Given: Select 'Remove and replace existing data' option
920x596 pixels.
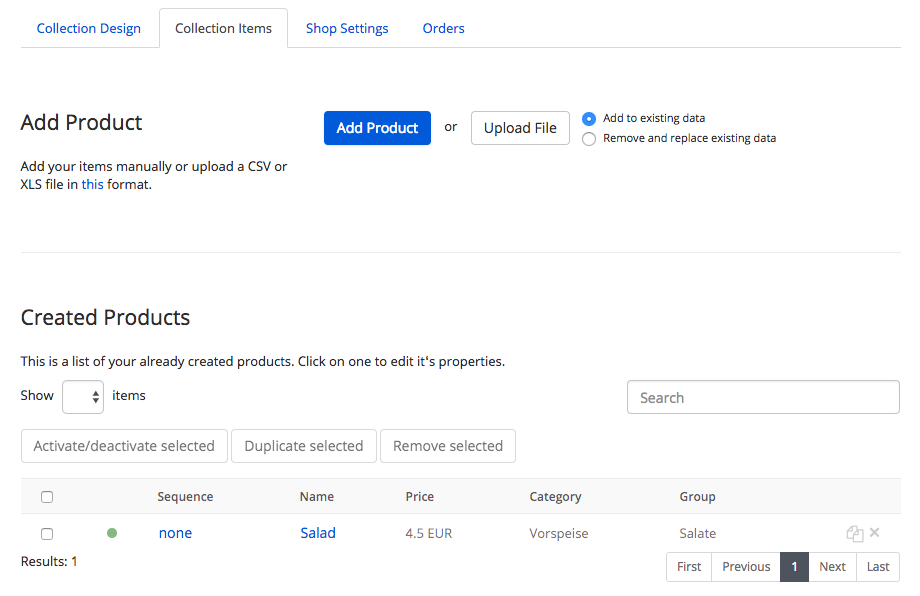Looking at the screenshot, I should 588,139.
